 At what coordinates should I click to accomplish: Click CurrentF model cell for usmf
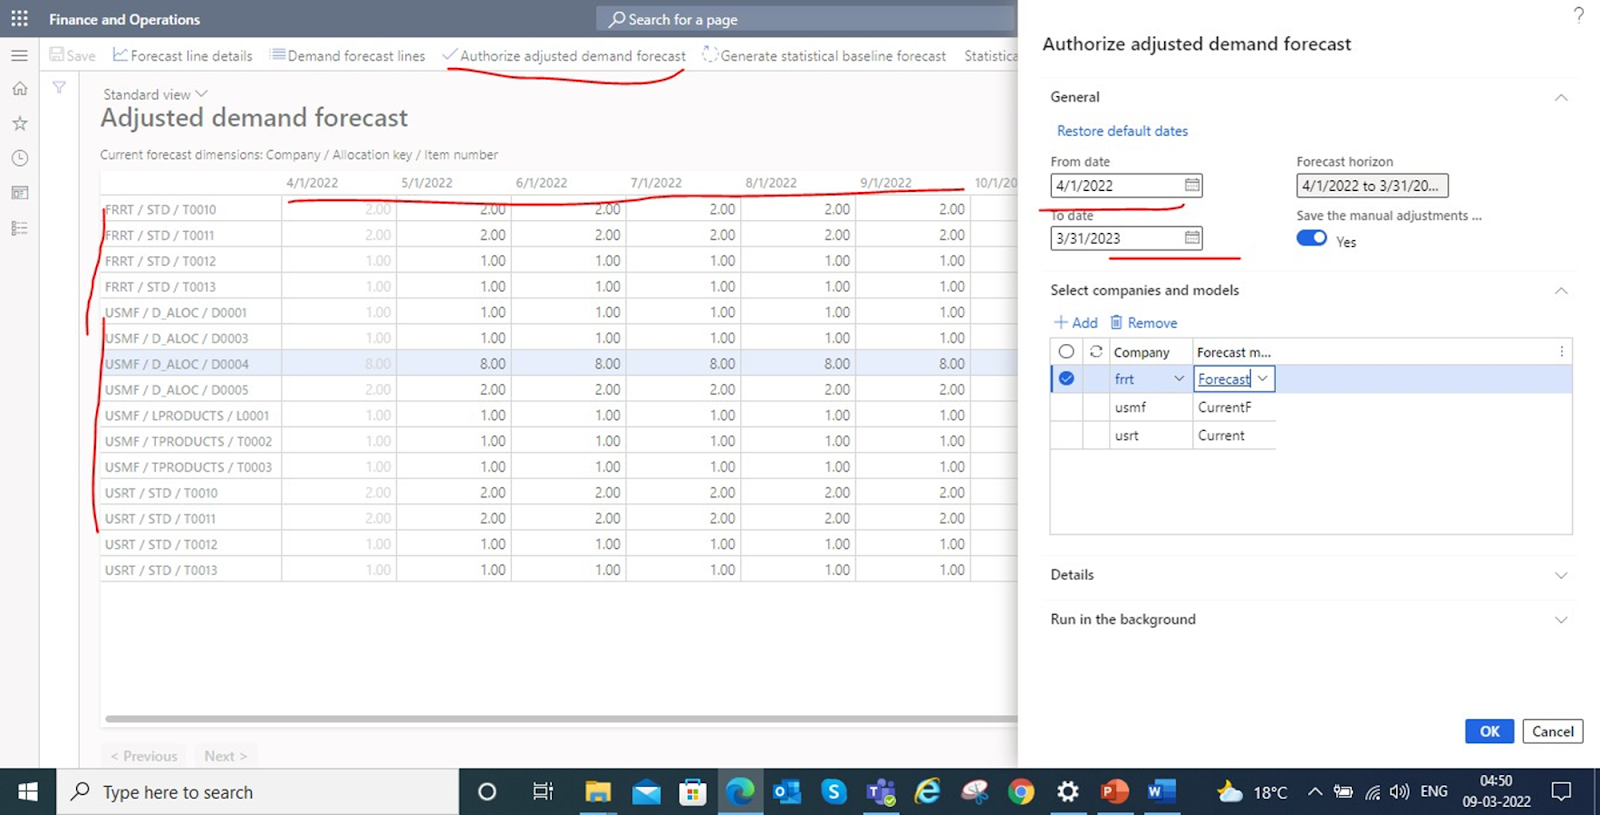pyautogui.click(x=1233, y=407)
